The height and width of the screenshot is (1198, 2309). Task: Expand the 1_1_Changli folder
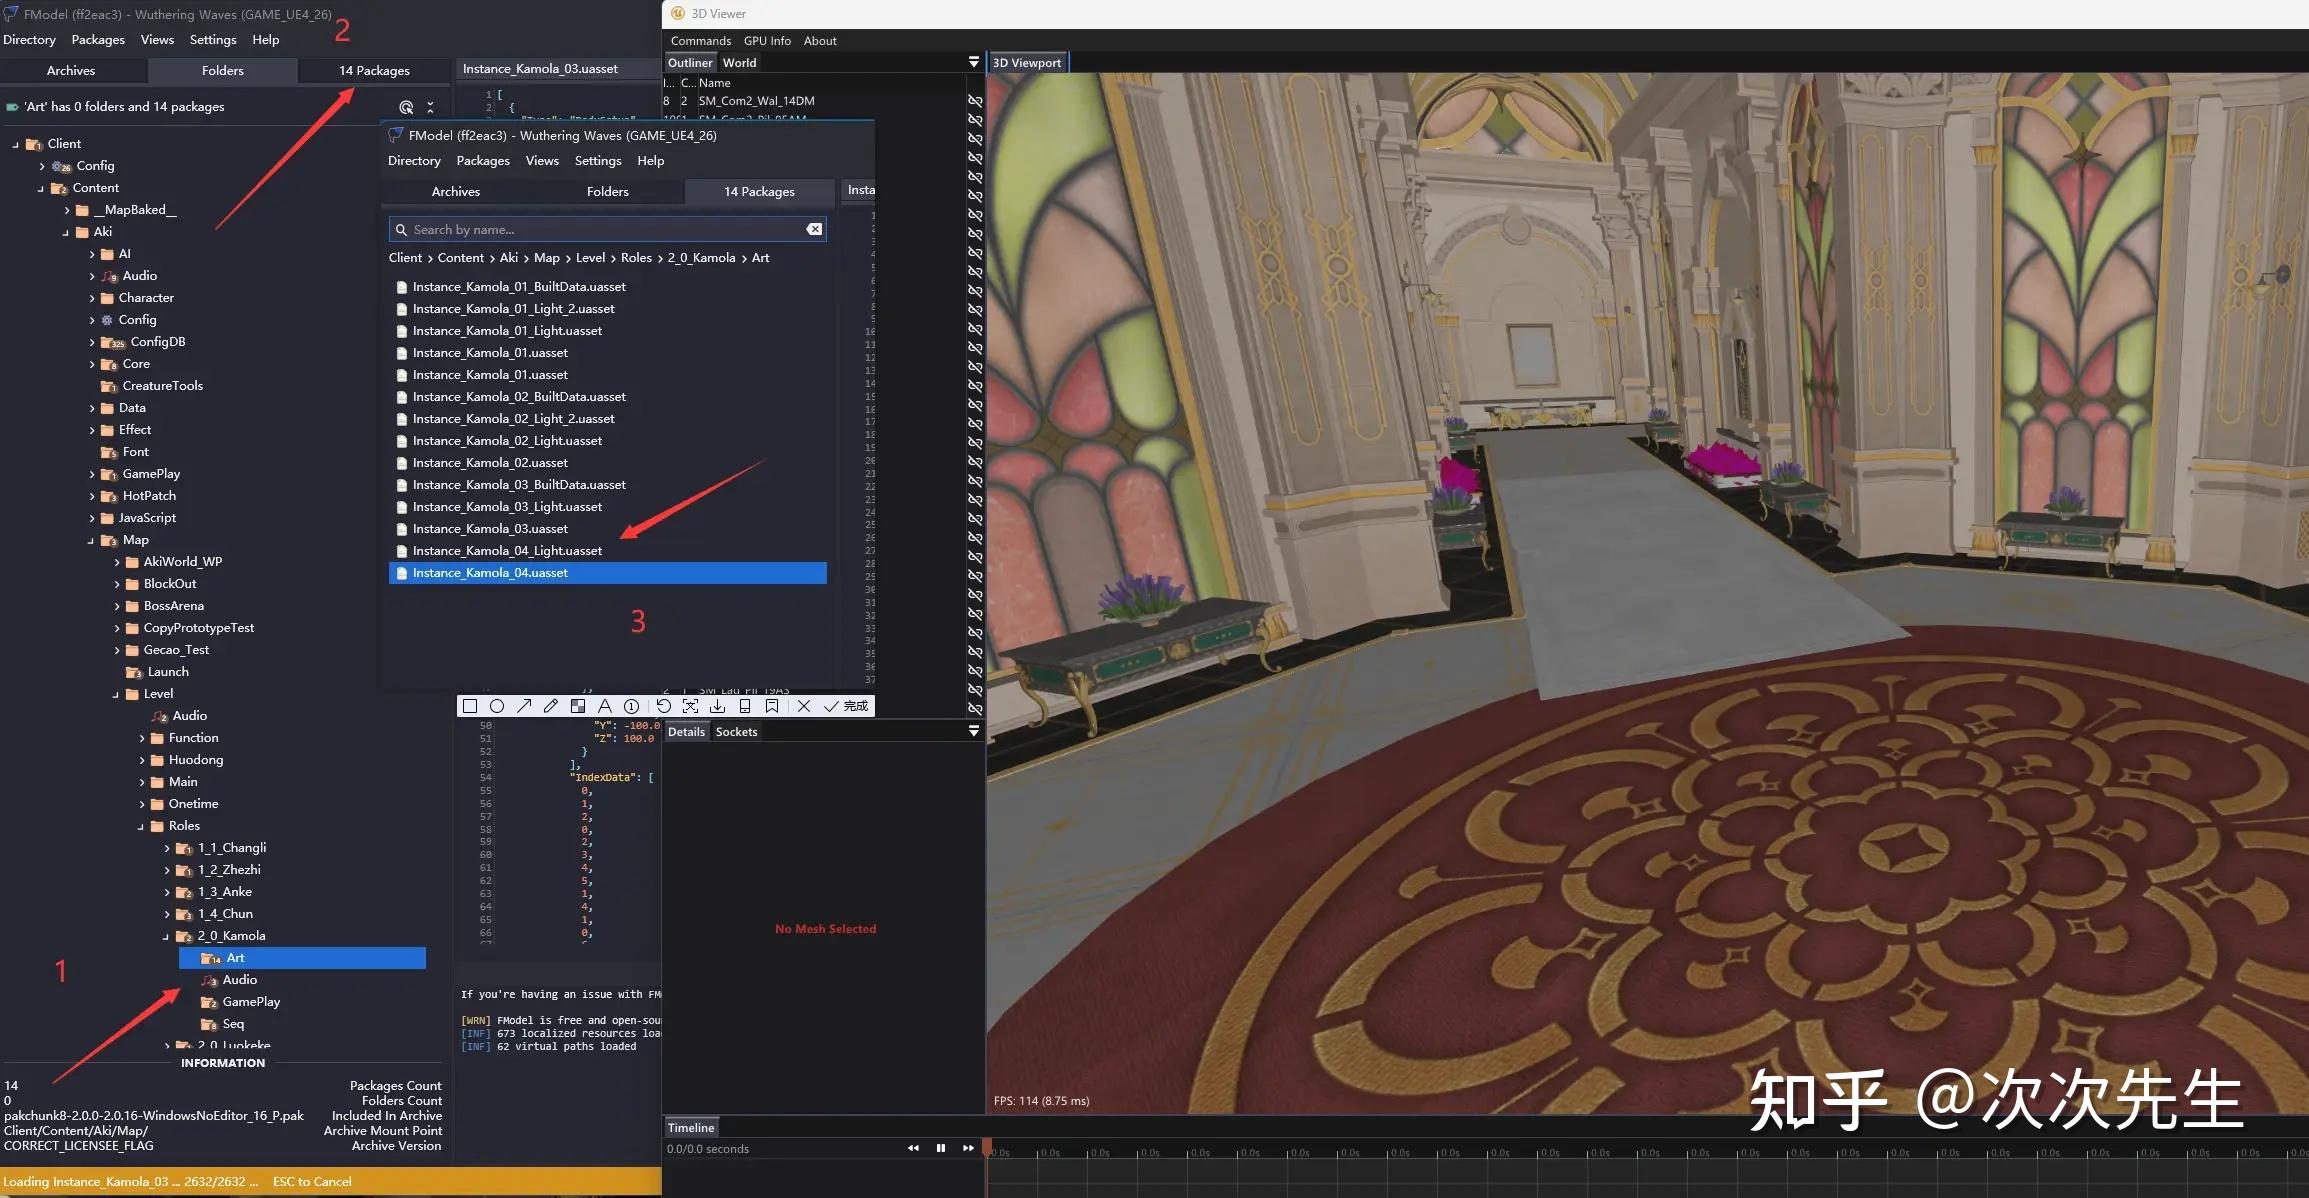coord(166,848)
